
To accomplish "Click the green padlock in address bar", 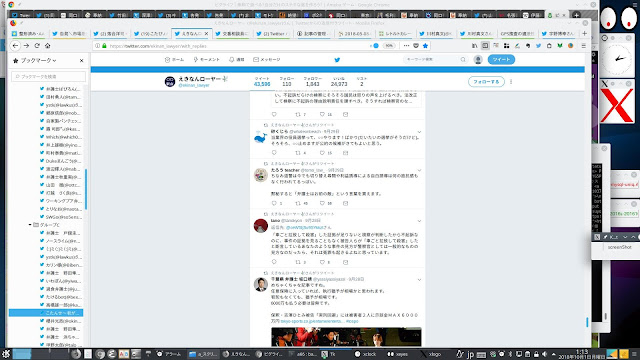I will click(x=104, y=46).
